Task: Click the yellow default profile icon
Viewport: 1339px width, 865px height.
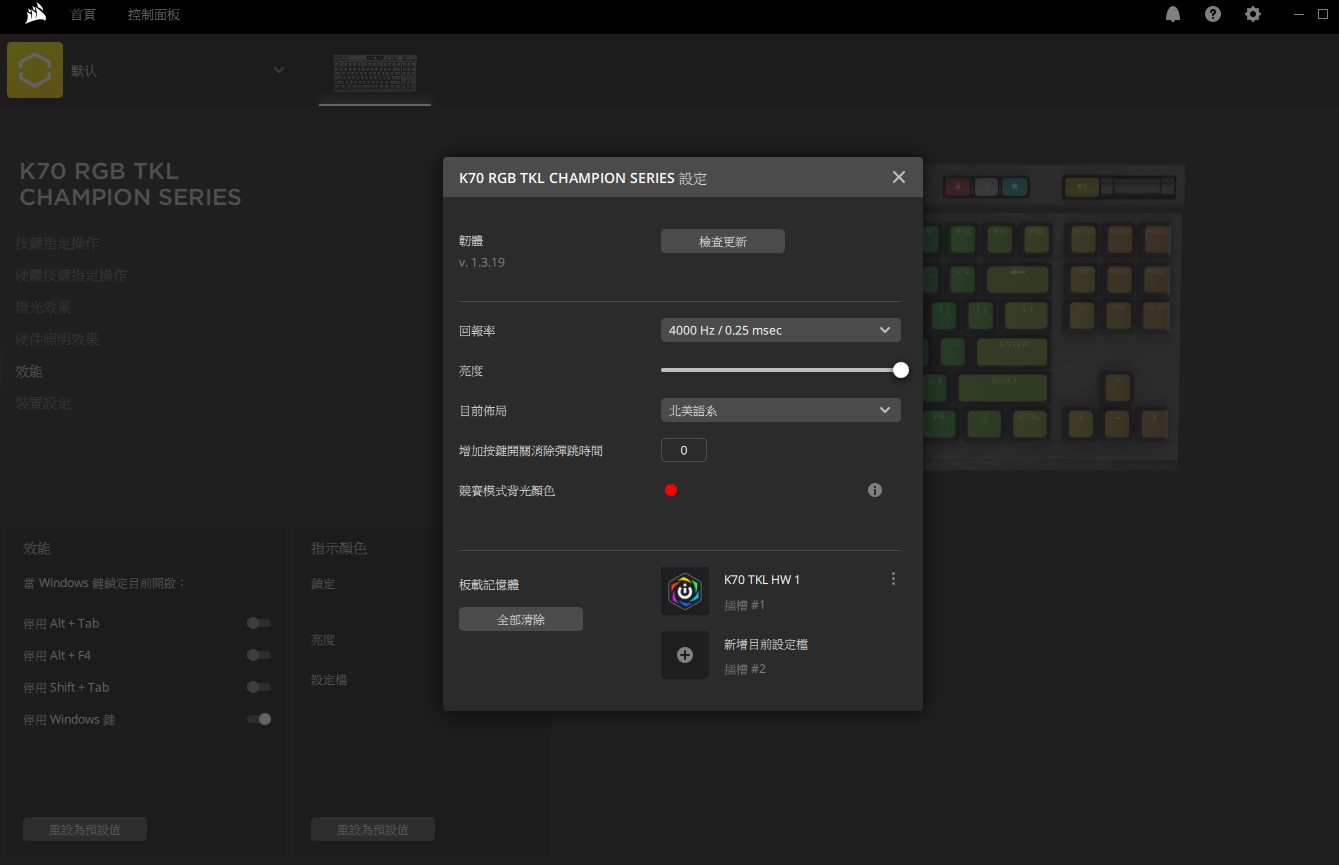Action: click(35, 70)
